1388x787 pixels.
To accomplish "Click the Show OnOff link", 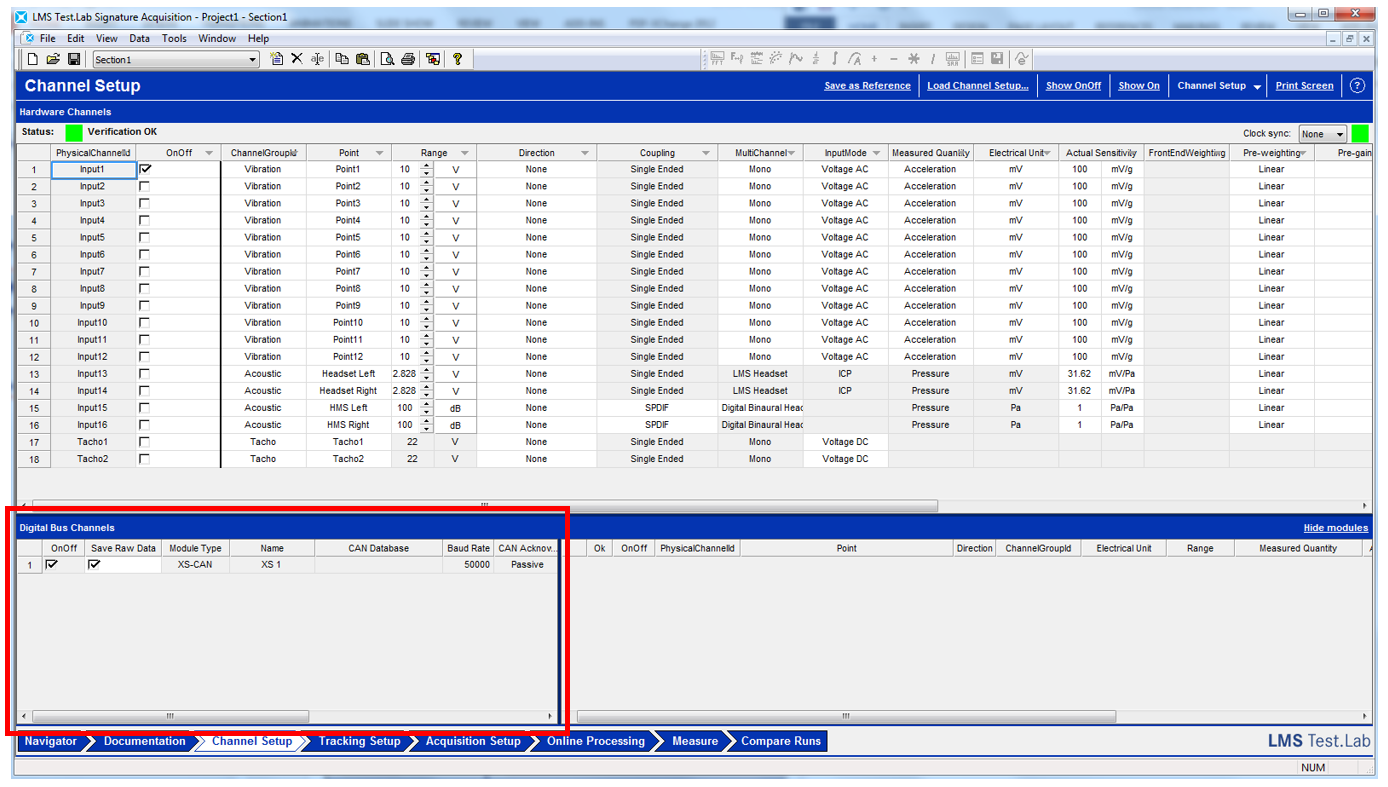I will [1073, 86].
